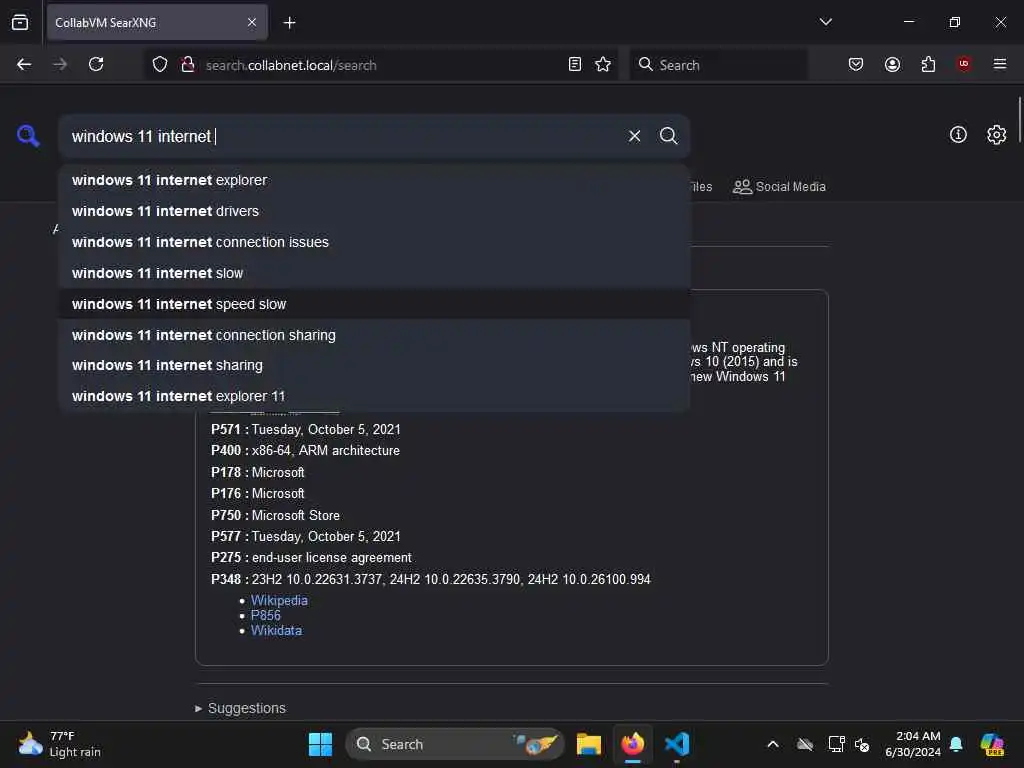This screenshot has height=768, width=1024.
Task: Go back to previous page
Action: coord(24,64)
